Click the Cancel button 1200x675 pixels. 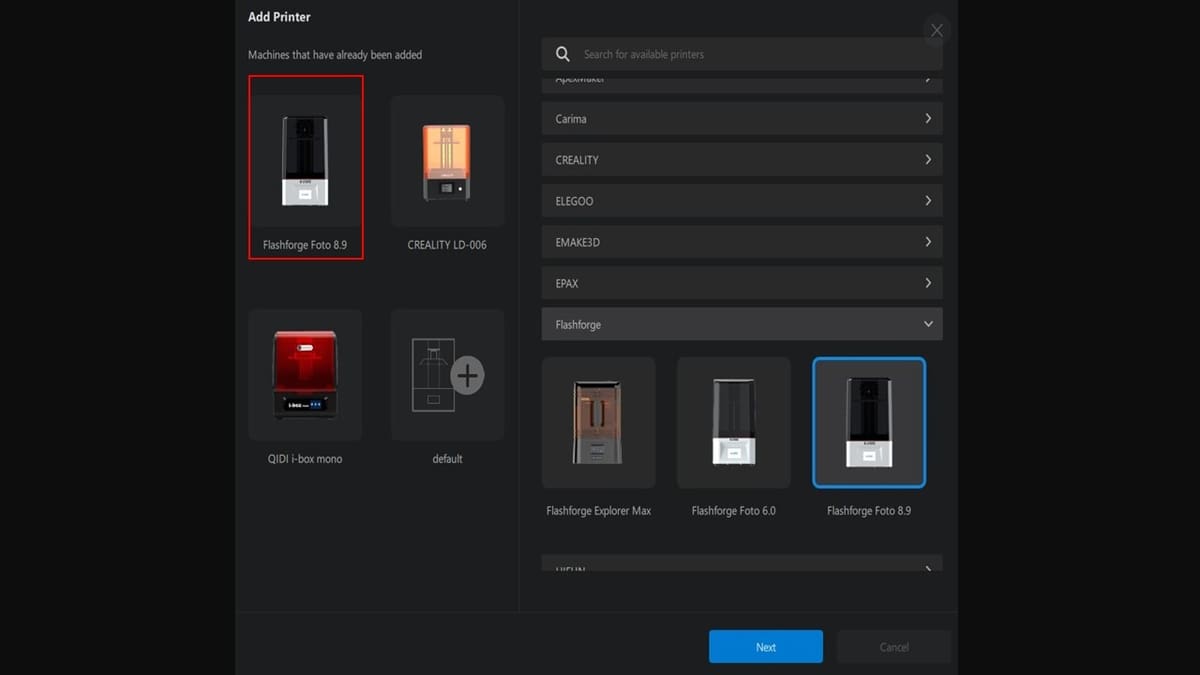[894, 647]
